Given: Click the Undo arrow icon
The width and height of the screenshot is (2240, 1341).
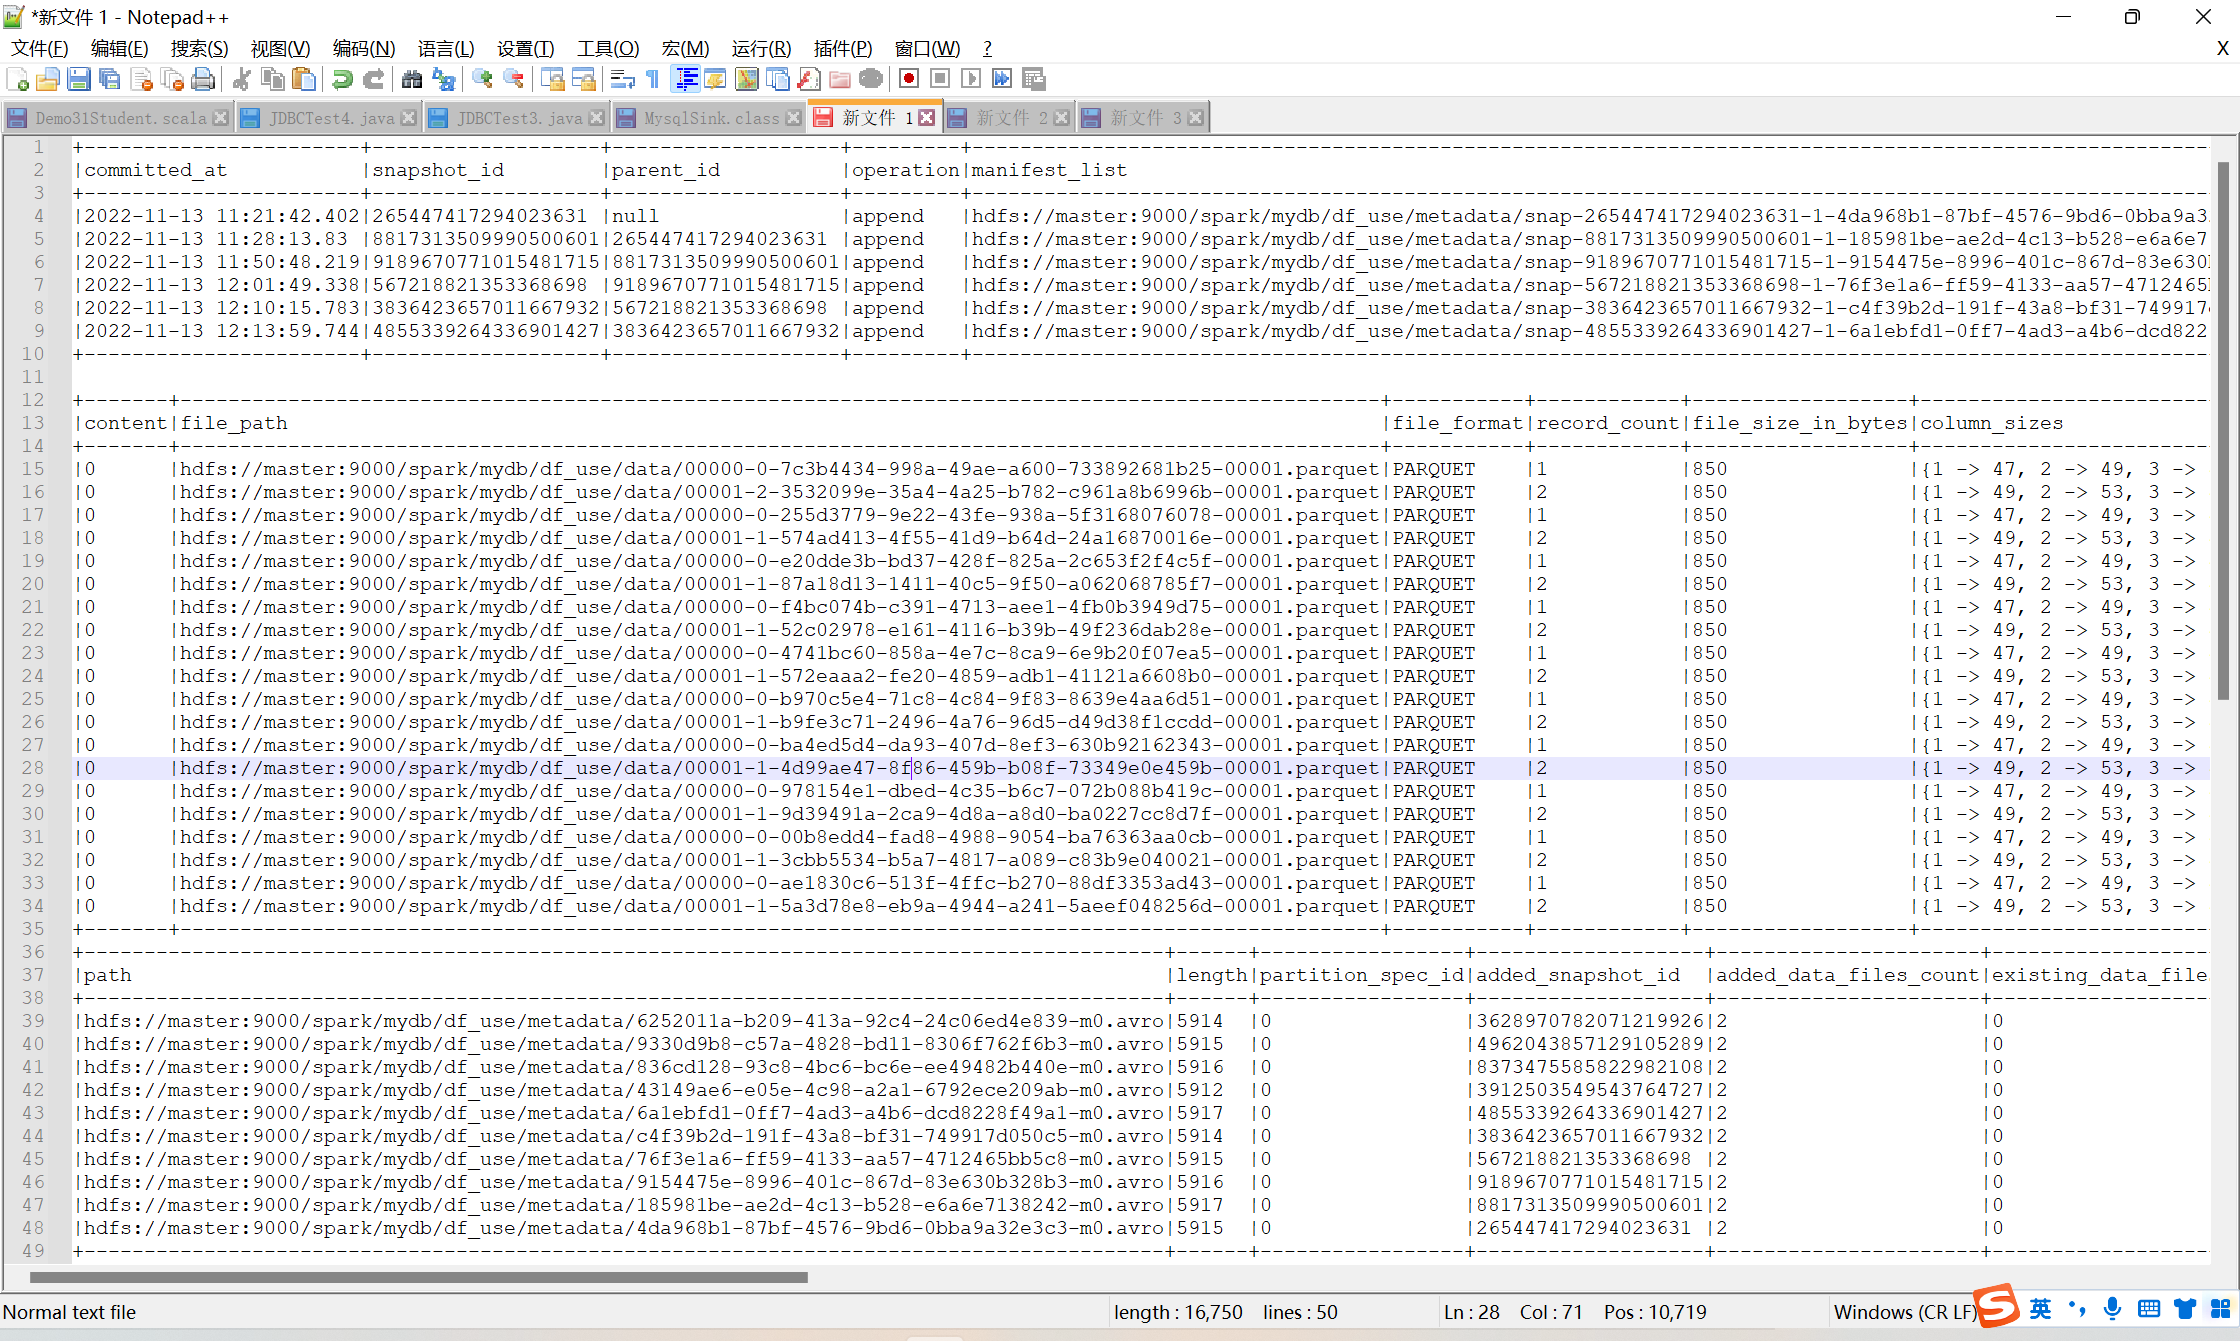Looking at the screenshot, I should tap(342, 79).
